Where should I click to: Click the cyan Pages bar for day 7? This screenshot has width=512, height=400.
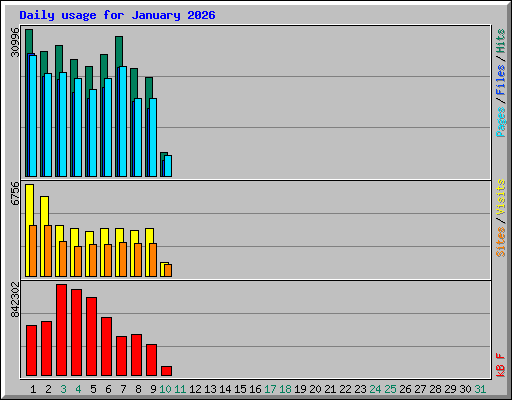pos(123,121)
